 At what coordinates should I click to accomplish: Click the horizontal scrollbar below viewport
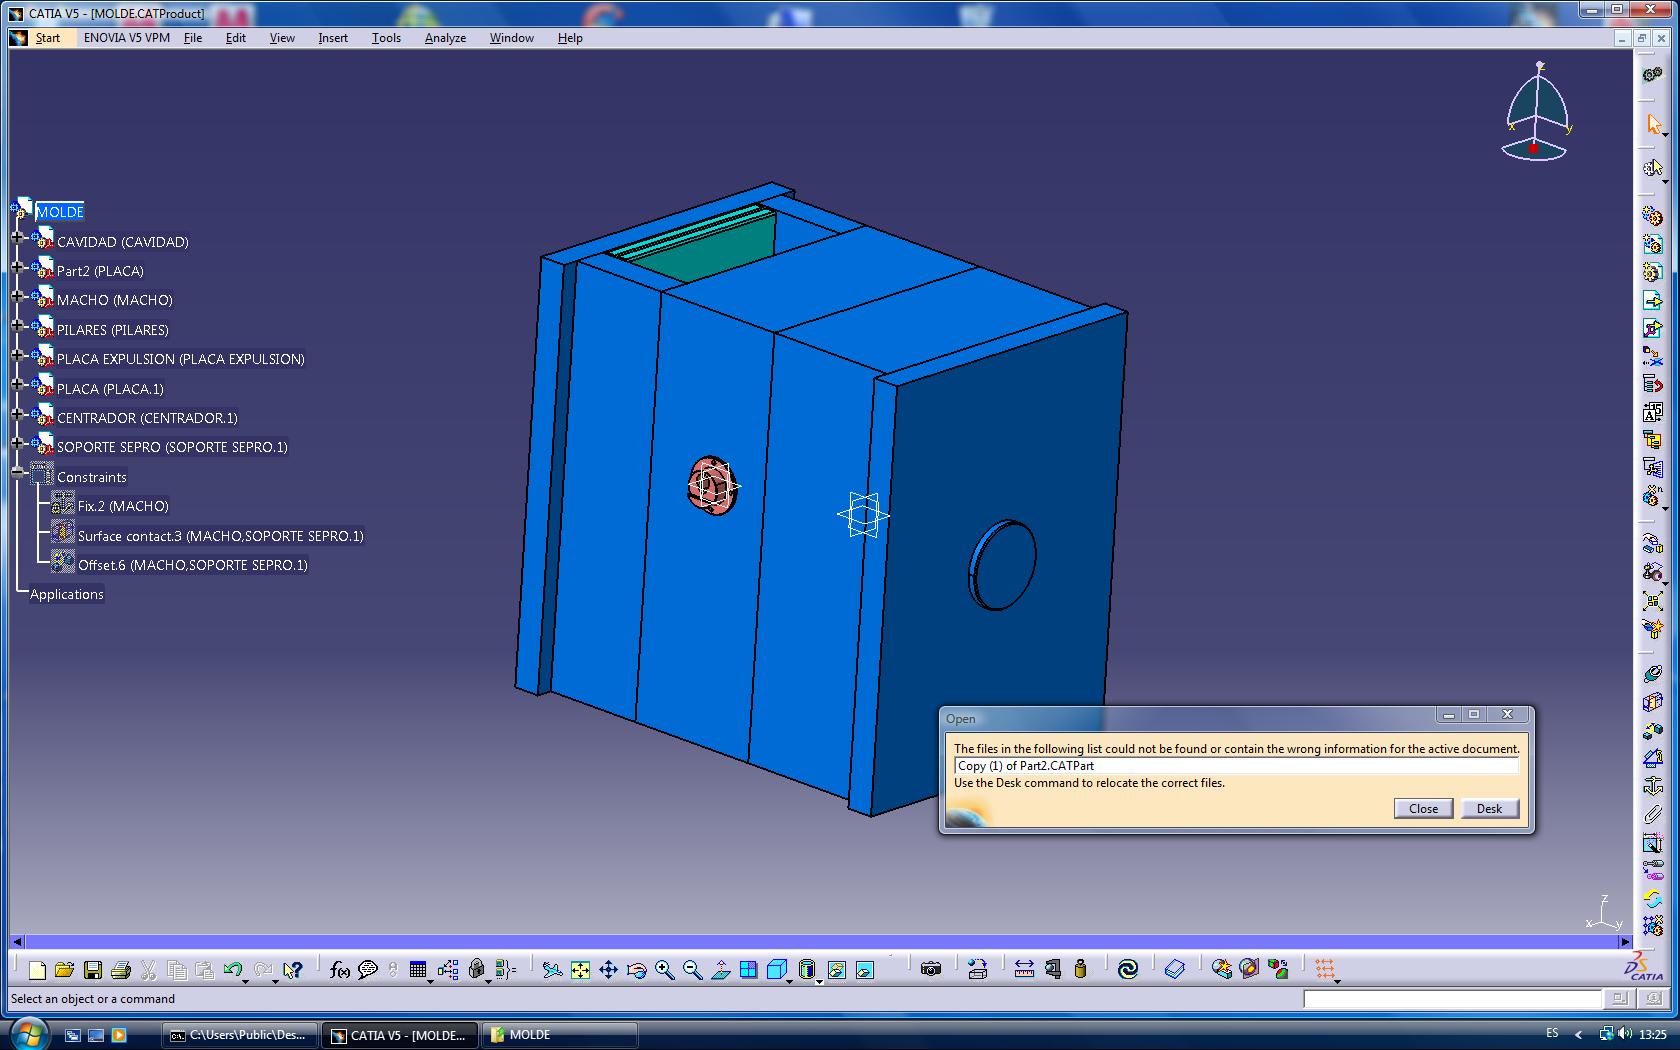[x=820, y=942]
